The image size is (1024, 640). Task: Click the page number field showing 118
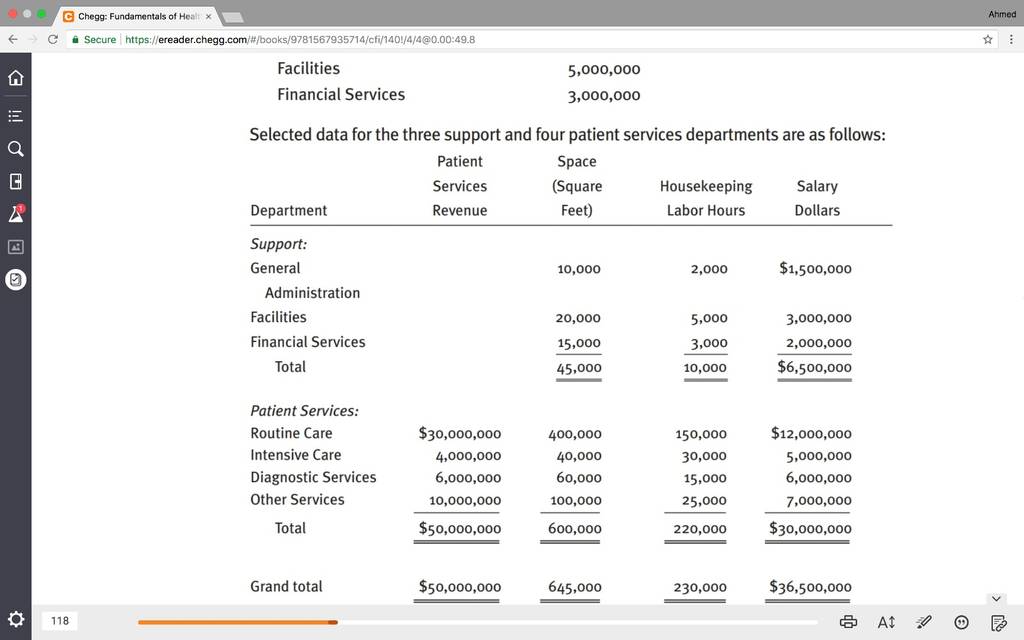click(60, 620)
